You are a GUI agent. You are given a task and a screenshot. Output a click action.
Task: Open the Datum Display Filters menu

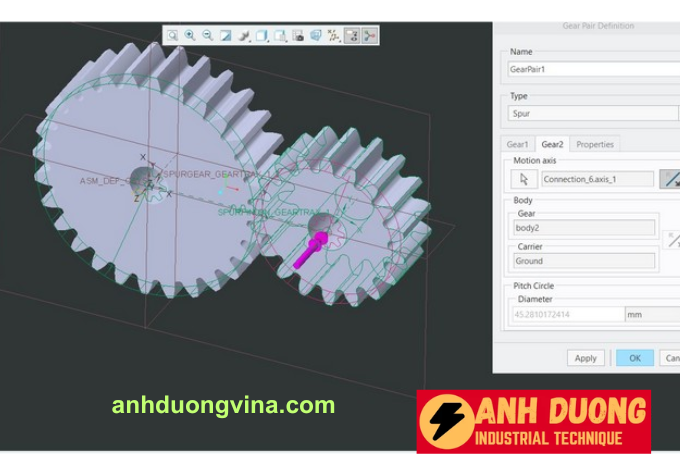coord(333,35)
